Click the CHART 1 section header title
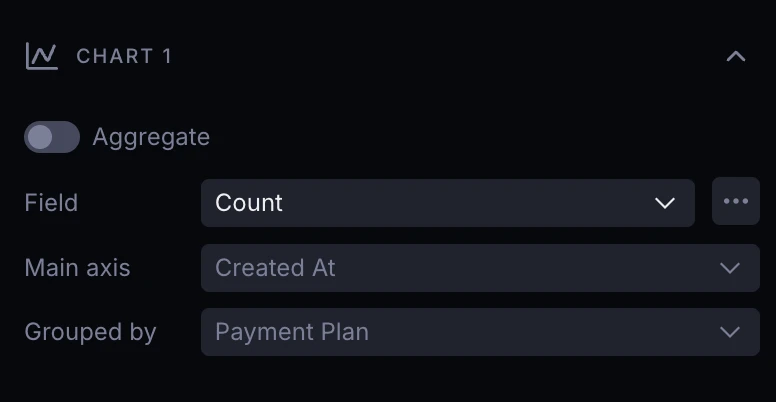This screenshot has width=776, height=402. 124,57
